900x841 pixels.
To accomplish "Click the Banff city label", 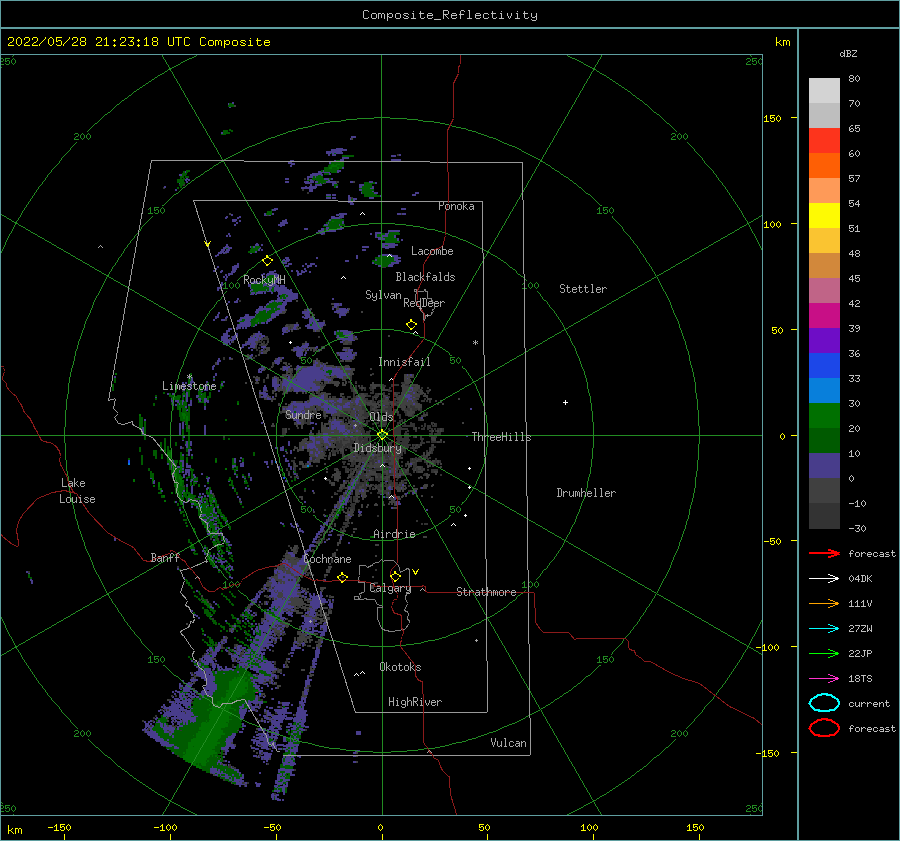I will point(165,557).
